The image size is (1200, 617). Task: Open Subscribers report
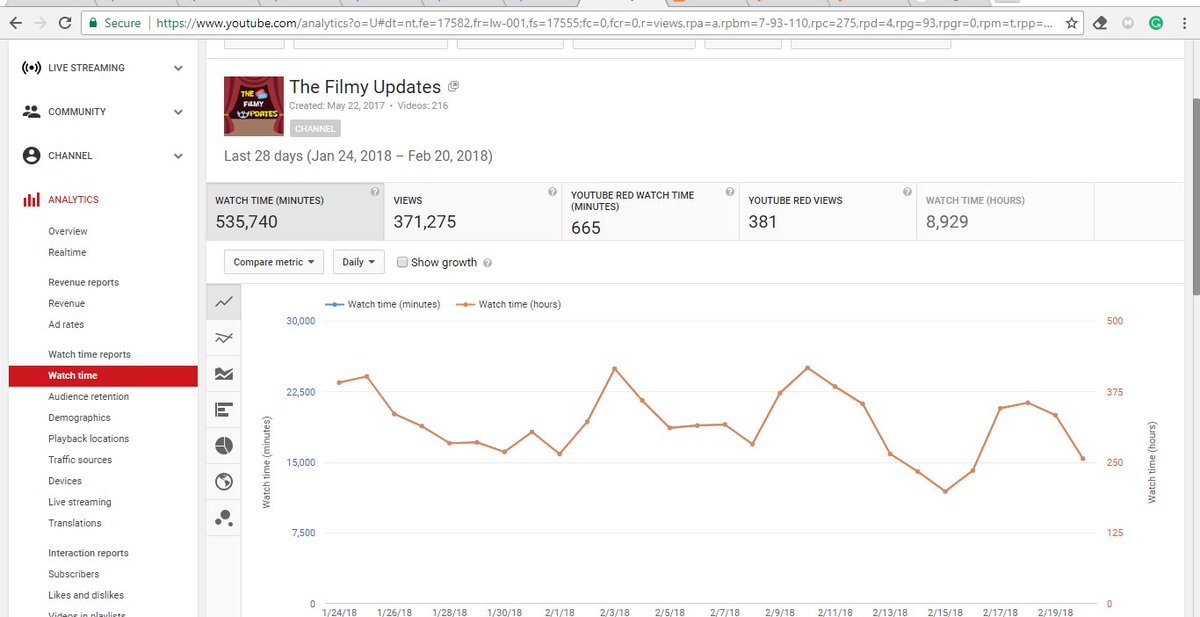click(x=74, y=573)
